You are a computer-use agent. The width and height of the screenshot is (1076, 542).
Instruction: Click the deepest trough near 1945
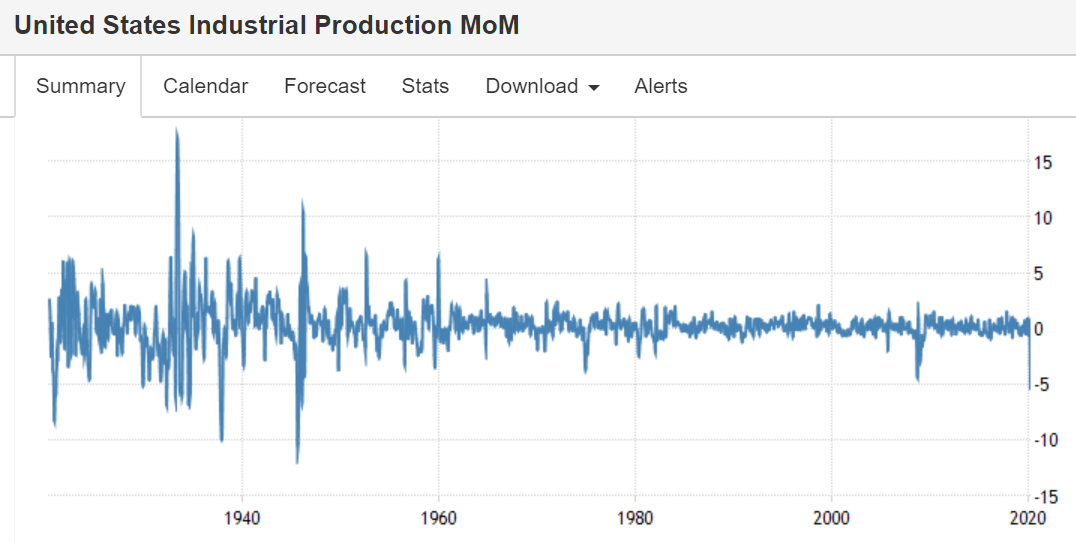point(297,460)
